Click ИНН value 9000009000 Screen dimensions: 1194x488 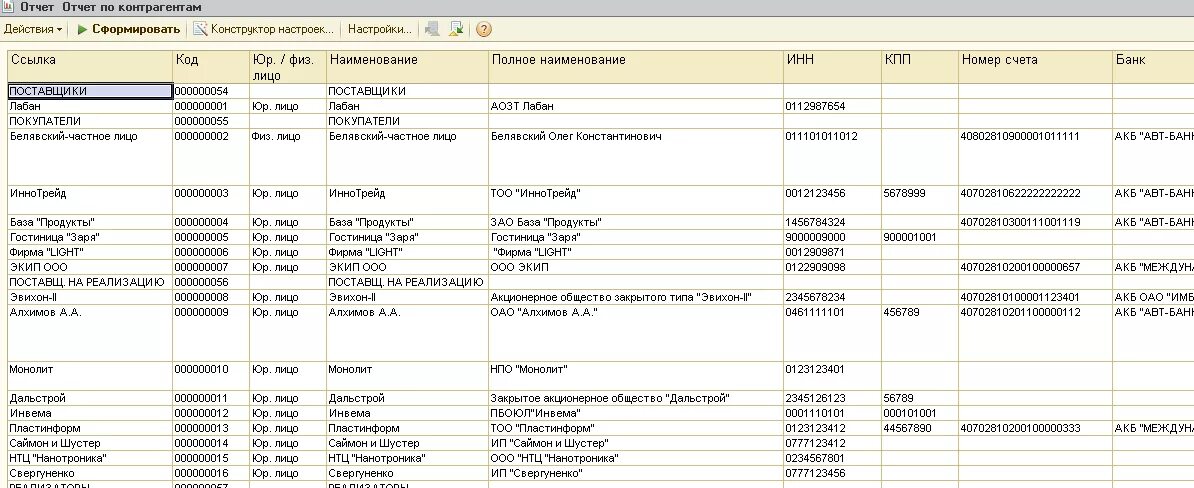pyautogui.click(x=832, y=238)
